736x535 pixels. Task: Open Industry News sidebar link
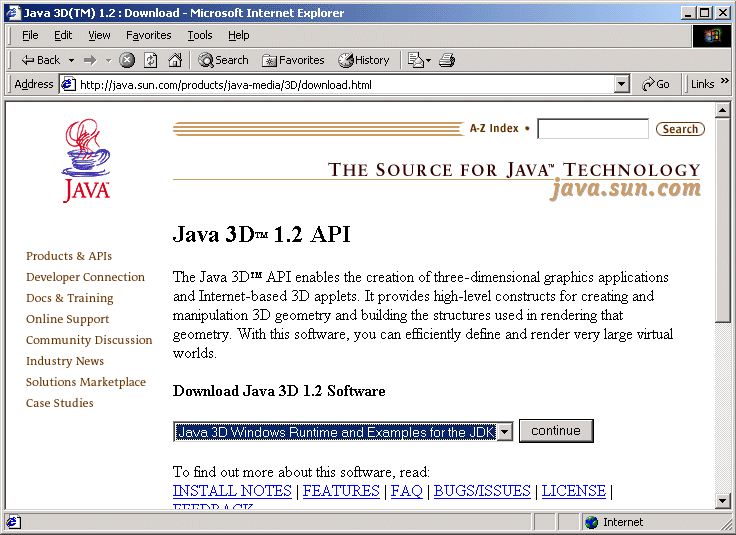65,361
